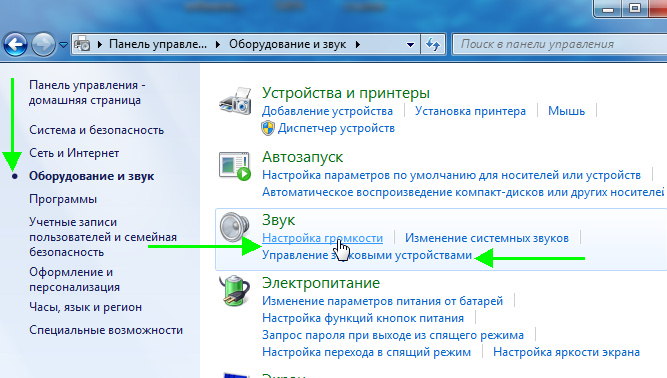Viewport: 667px width, 378px height.
Task: Open Специальные возможности in sidebar
Action: pos(106,330)
